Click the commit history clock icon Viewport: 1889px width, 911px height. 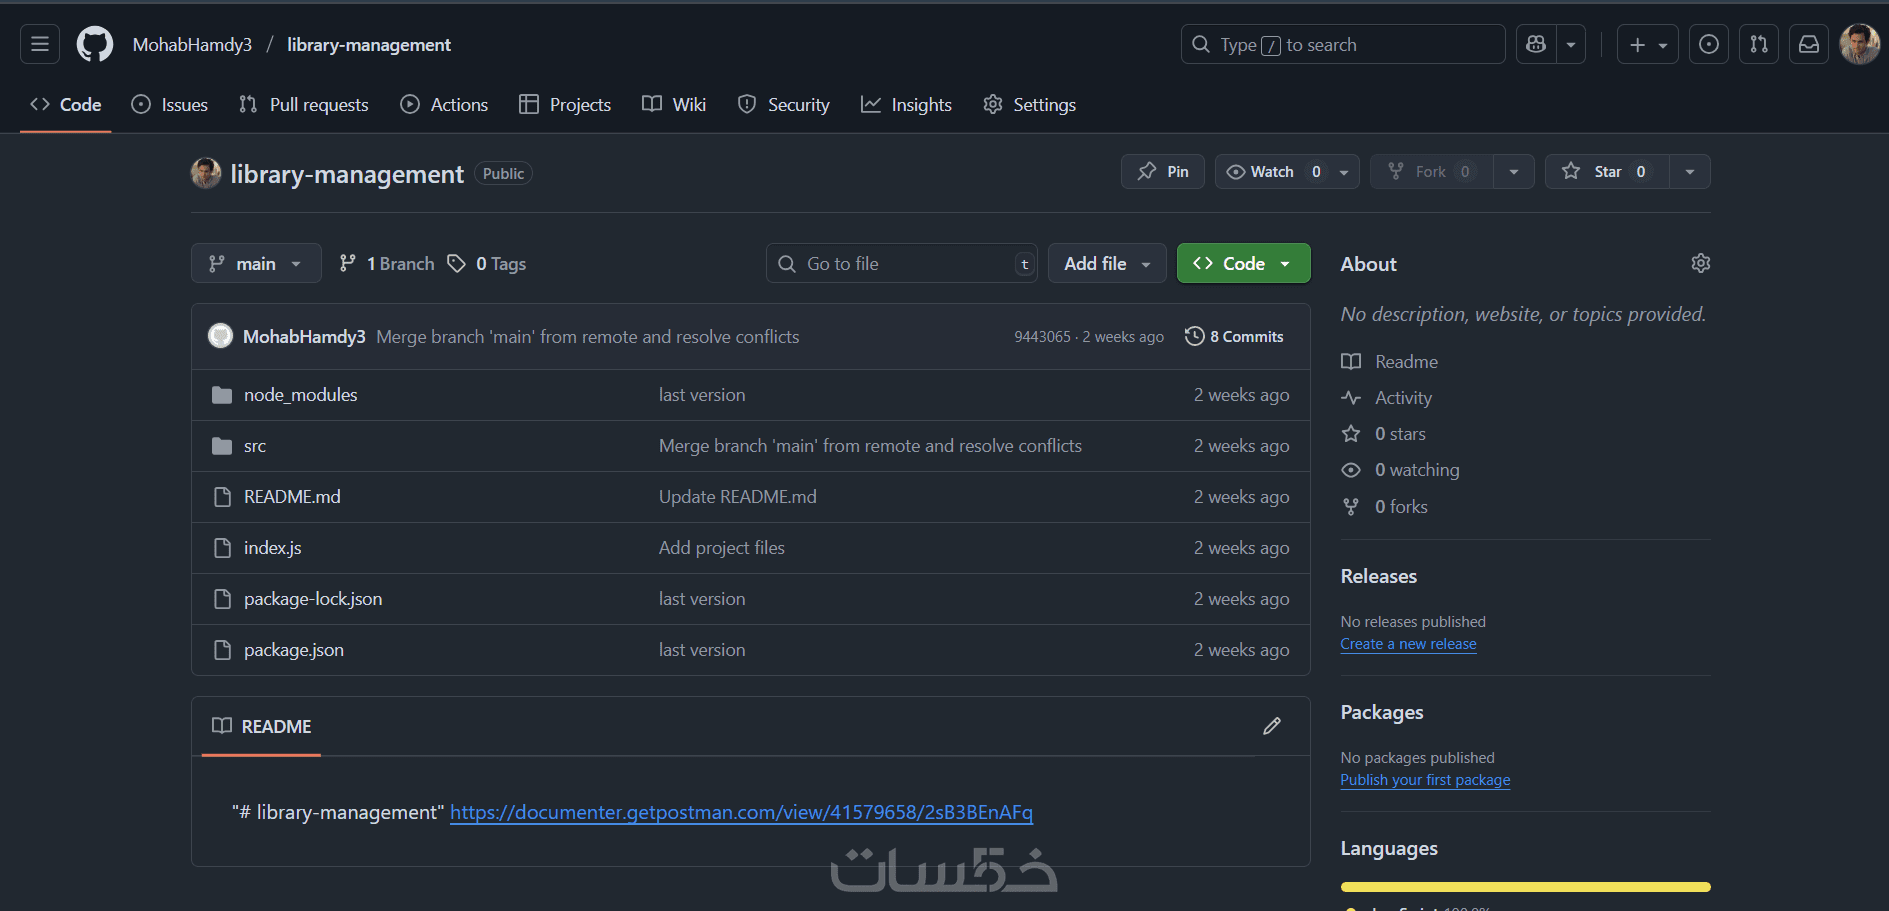click(1194, 336)
